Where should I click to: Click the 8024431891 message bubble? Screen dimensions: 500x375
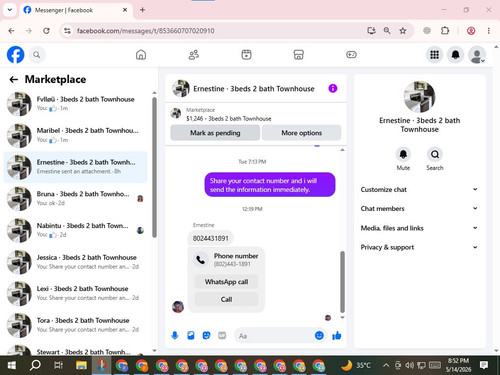pyautogui.click(x=211, y=238)
